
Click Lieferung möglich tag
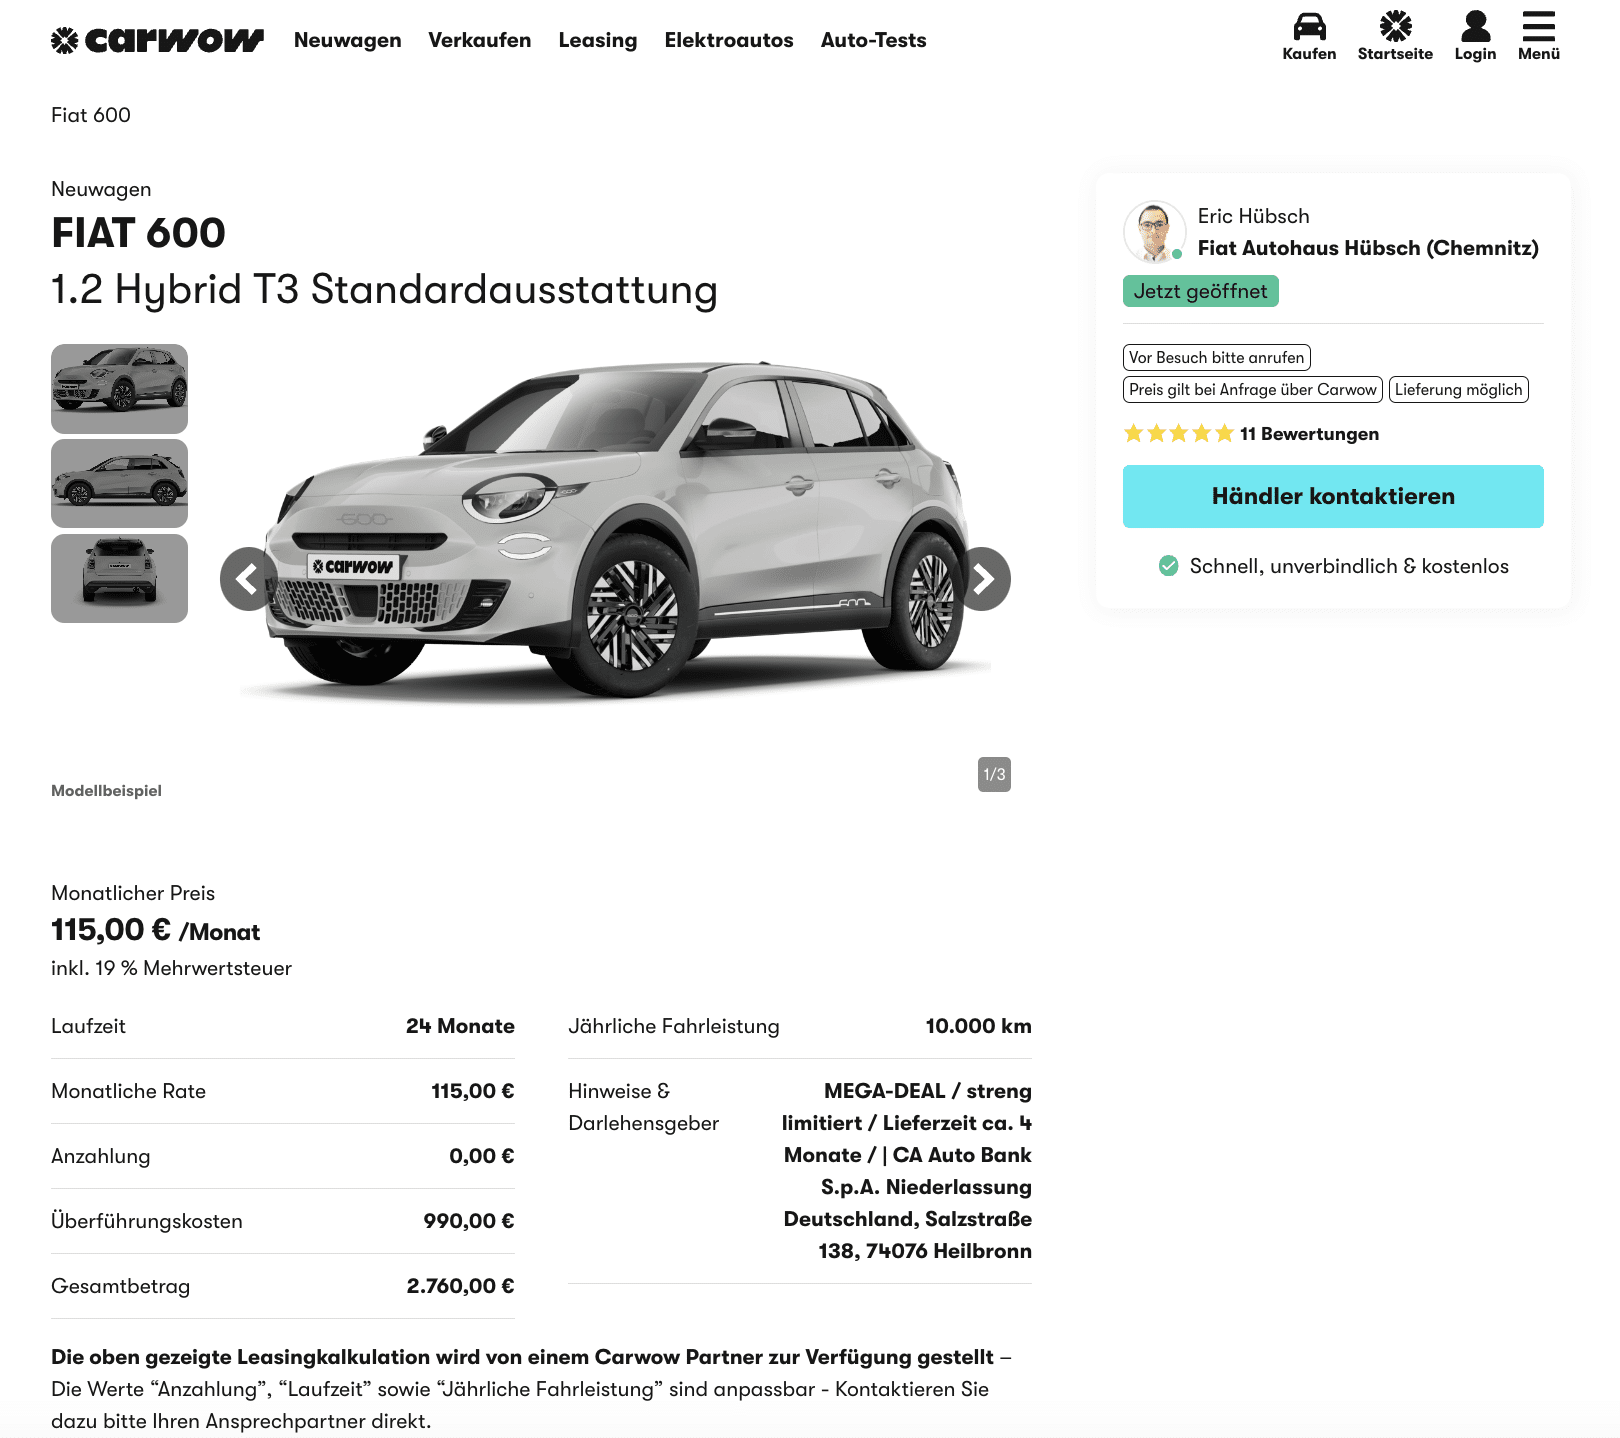pyautogui.click(x=1458, y=389)
